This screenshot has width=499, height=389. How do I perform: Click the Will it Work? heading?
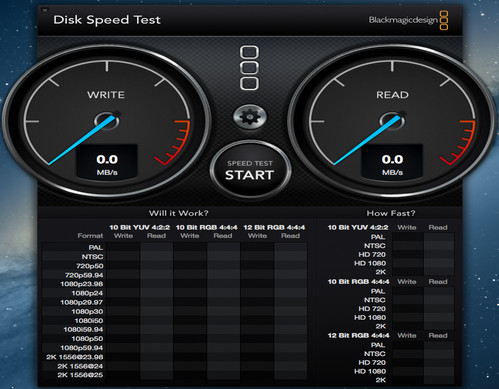coord(179,213)
